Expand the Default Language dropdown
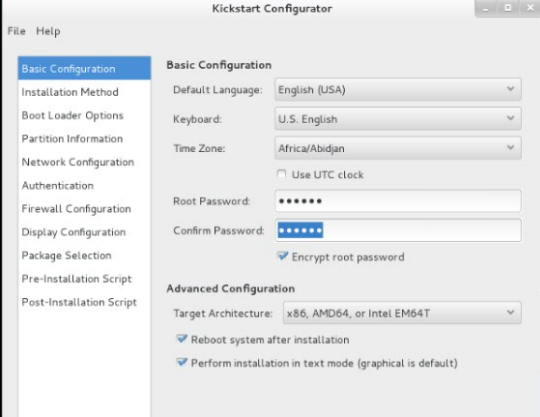Image resolution: width=540 pixels, height=417 pixels. click(x=398, y=90)
